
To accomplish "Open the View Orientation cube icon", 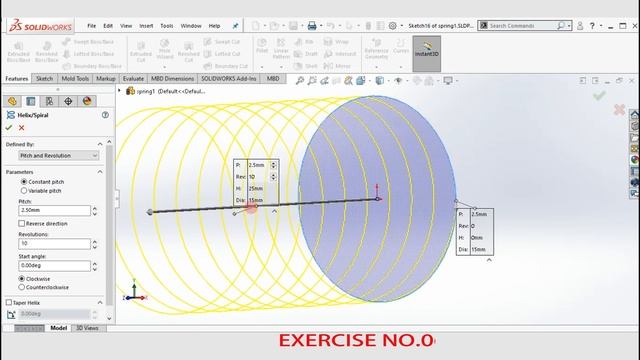I will coord(360,80).
